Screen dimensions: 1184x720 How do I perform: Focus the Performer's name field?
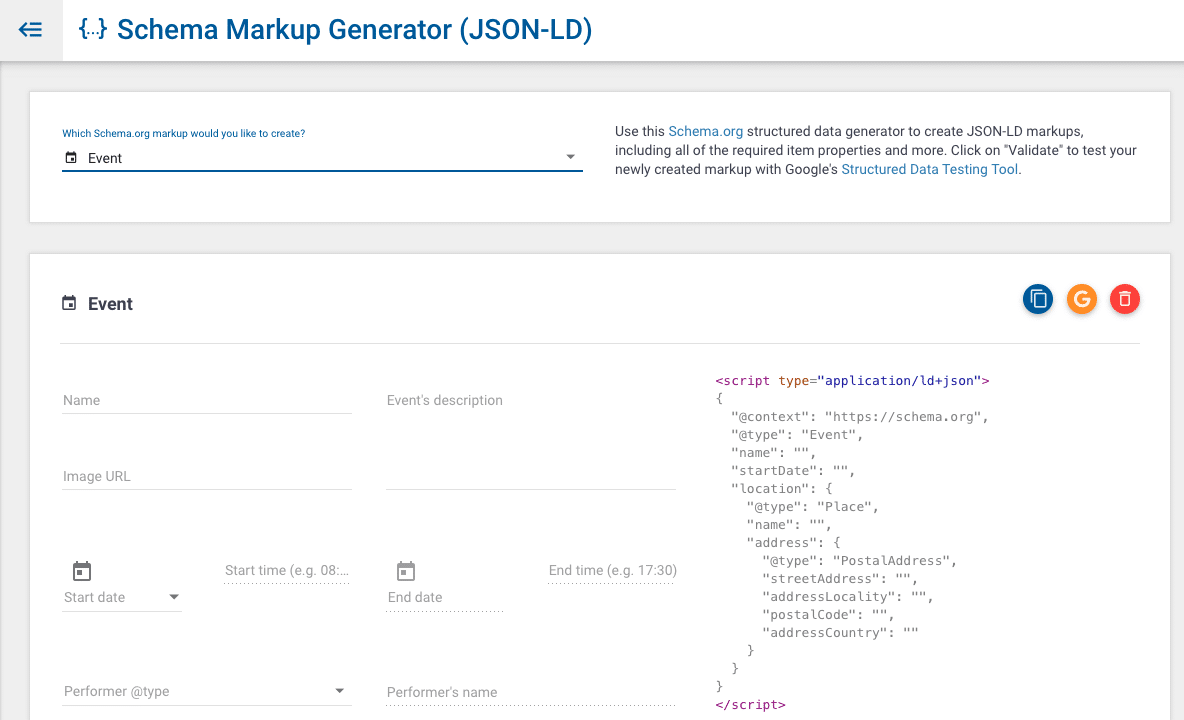coord(531,692)
